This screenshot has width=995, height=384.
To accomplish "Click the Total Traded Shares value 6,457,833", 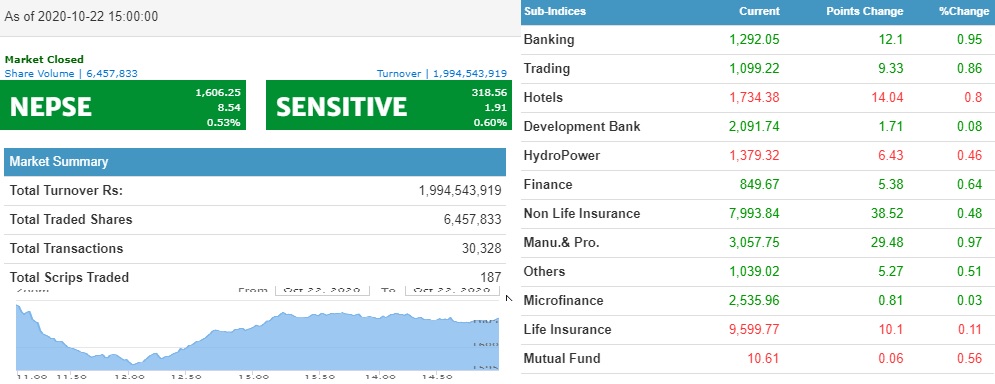I will [473, 220].
